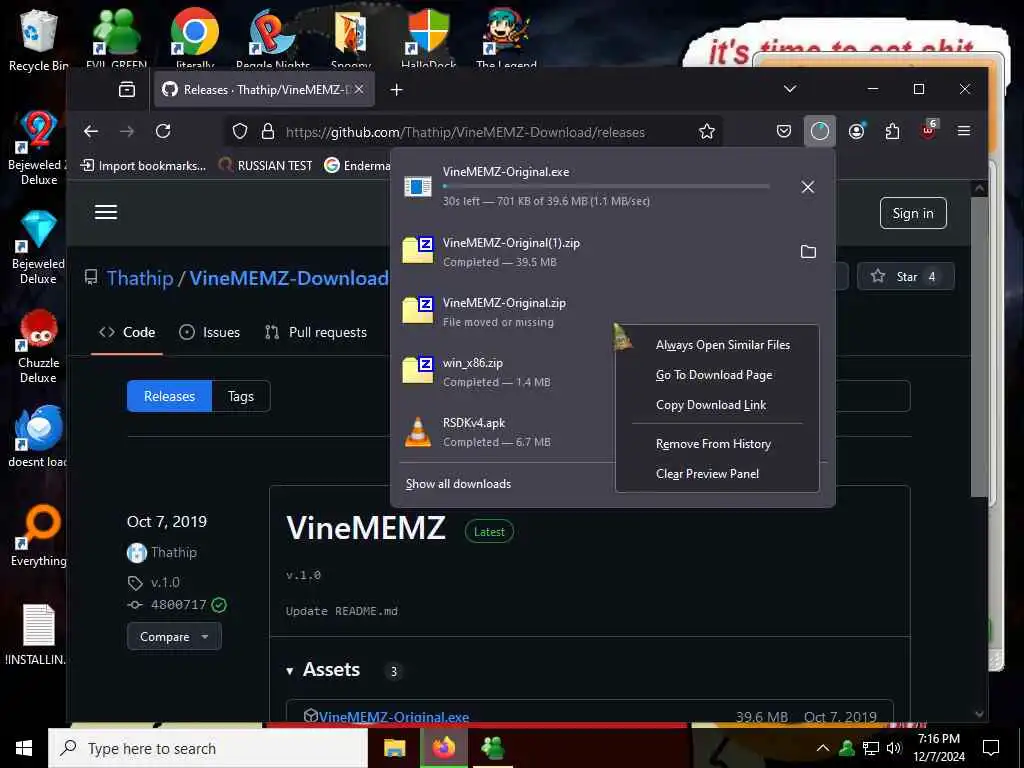Open Everything desktop shortcut
The image size is (1024, 768).
pyautogui.click(x=38, y=536)
